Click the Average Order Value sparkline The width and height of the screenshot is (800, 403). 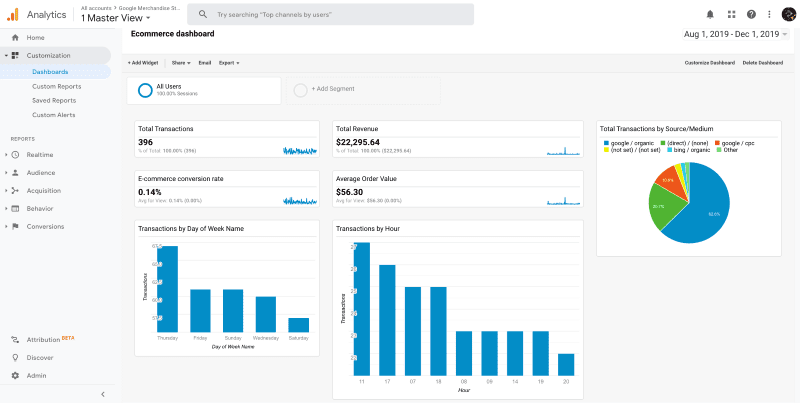pyautogui.click(x=563, y=200)
